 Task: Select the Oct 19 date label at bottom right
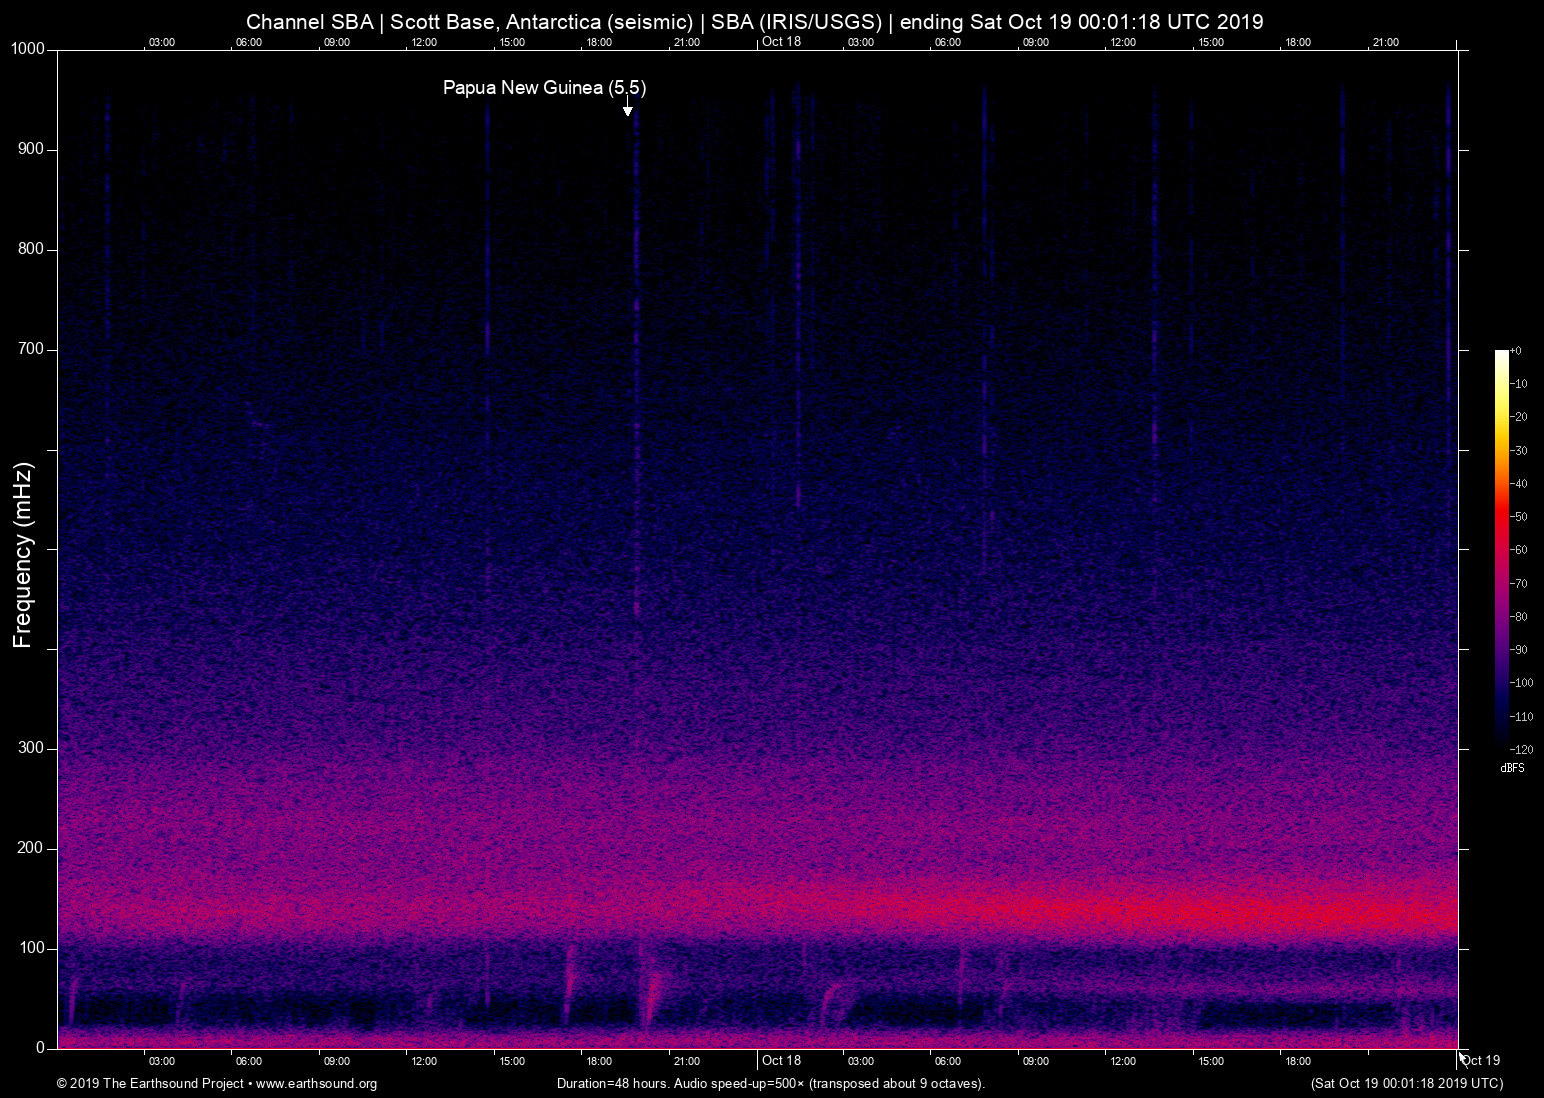click(1480, 1060)
